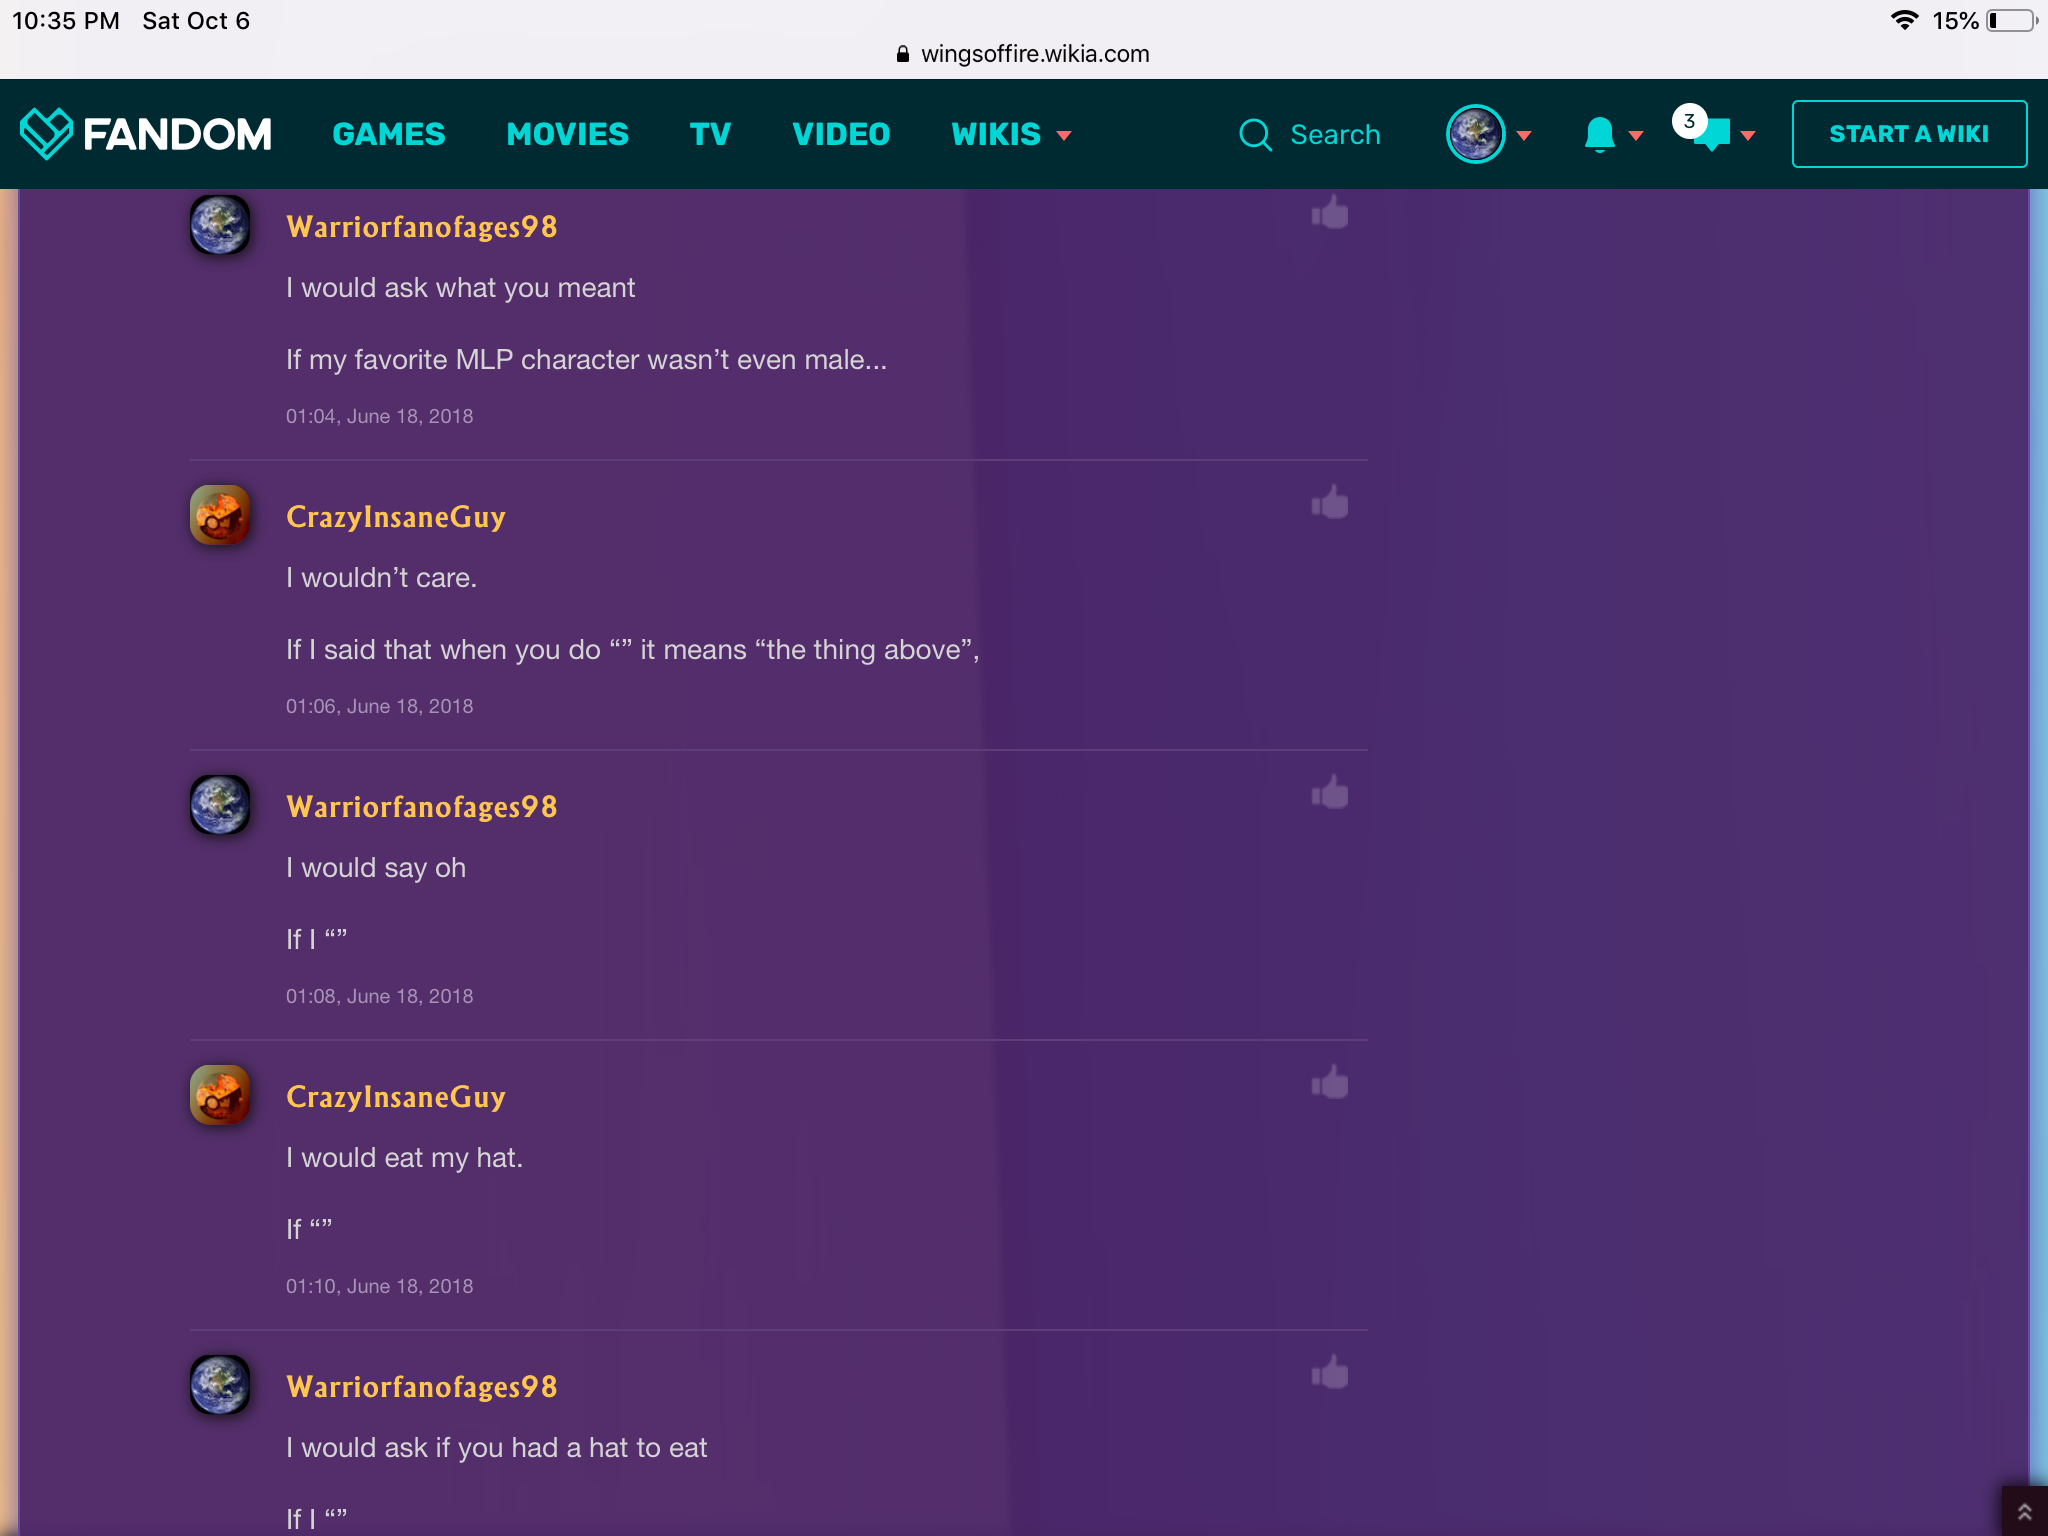Expand the notifications dropdown arrow
This screenshot has height=1536, width=2048.
(x=1636, y=135)
